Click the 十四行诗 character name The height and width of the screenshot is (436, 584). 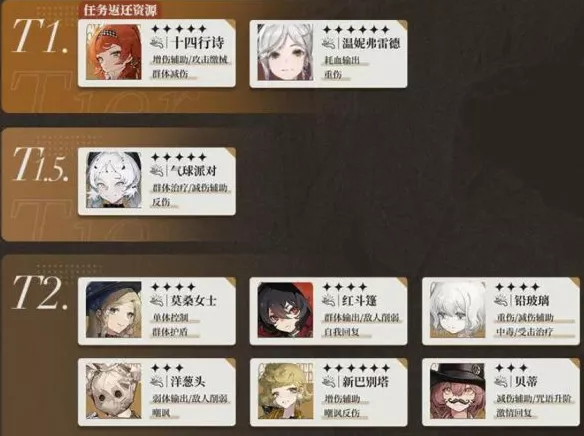pyautogui.click(x=197, y=43)
